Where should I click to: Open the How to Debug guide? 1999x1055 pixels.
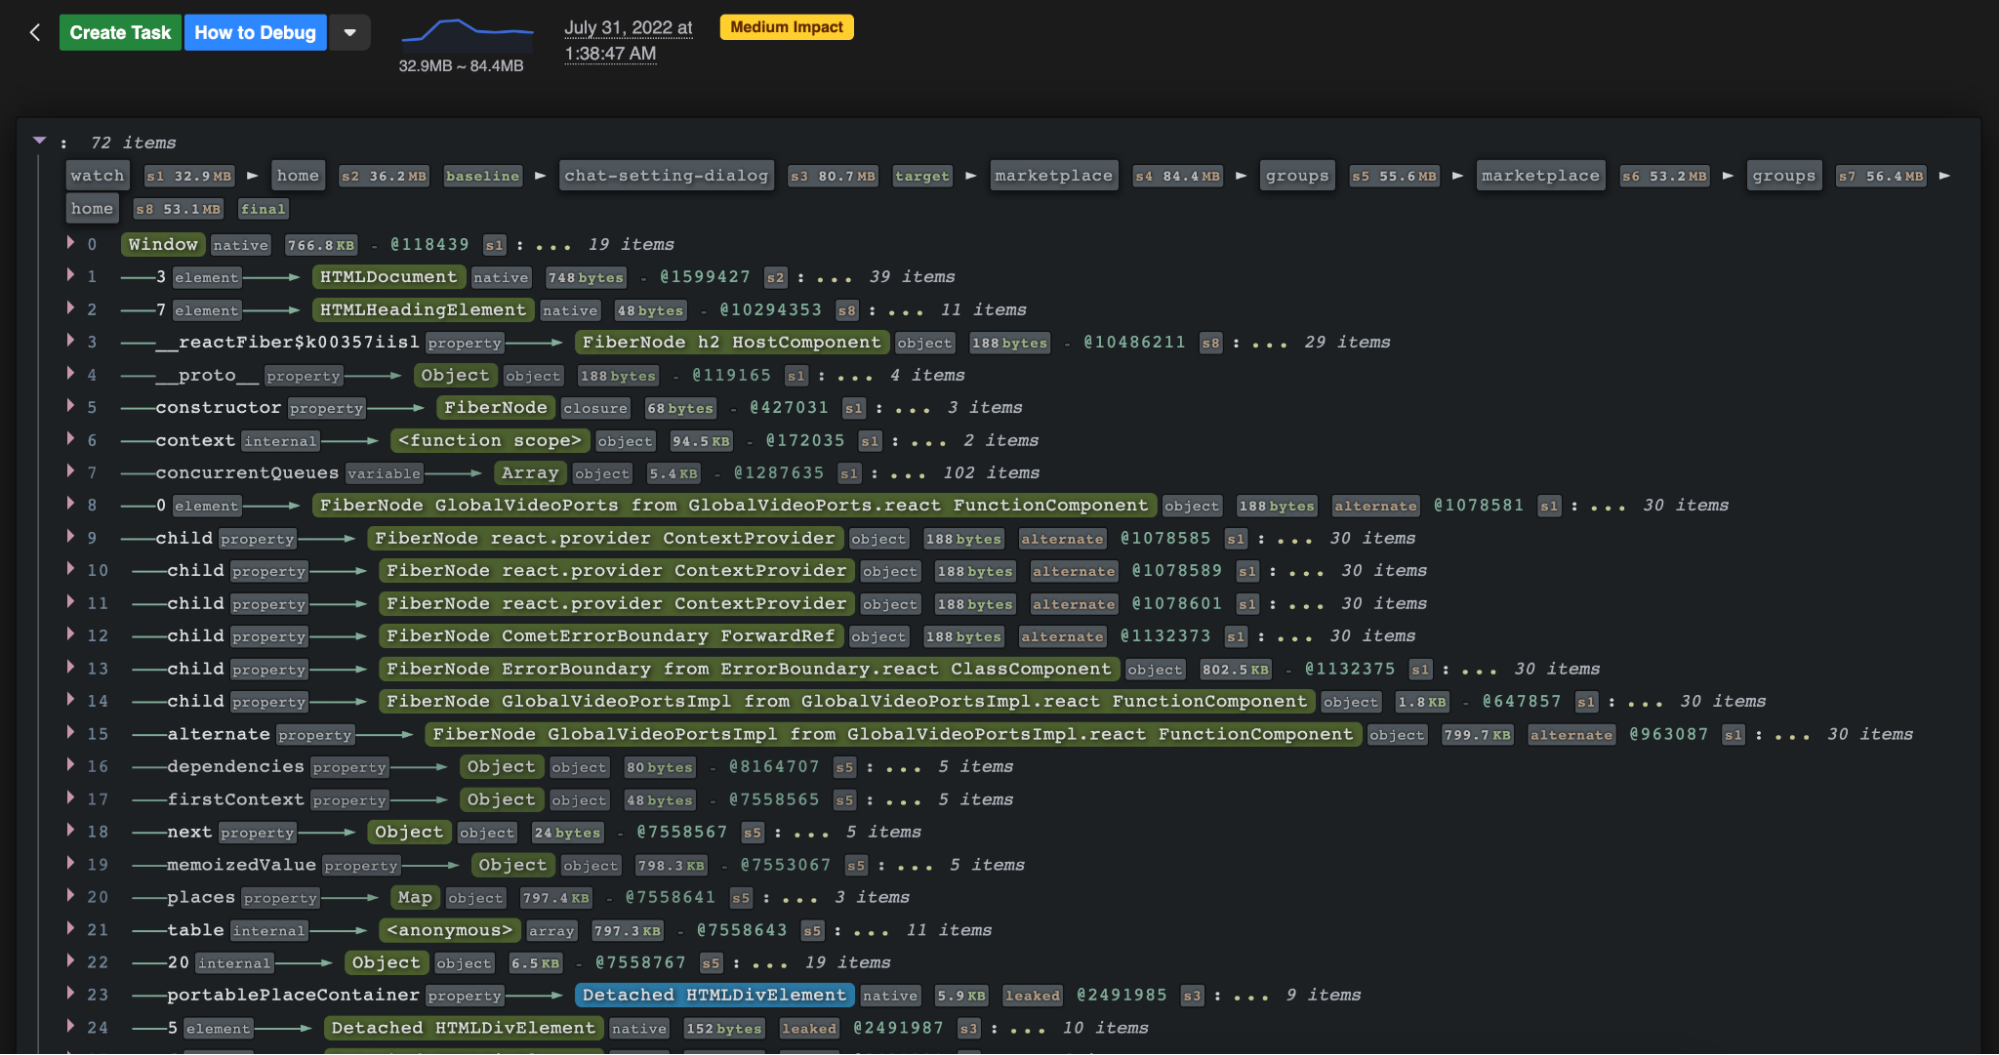pos(255,32)
